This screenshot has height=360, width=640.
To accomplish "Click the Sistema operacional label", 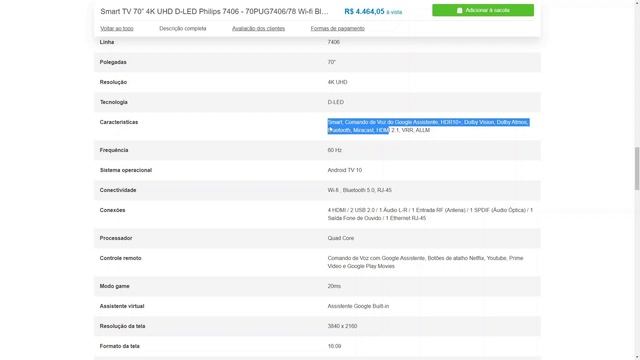I will click(x=126, y=170).
